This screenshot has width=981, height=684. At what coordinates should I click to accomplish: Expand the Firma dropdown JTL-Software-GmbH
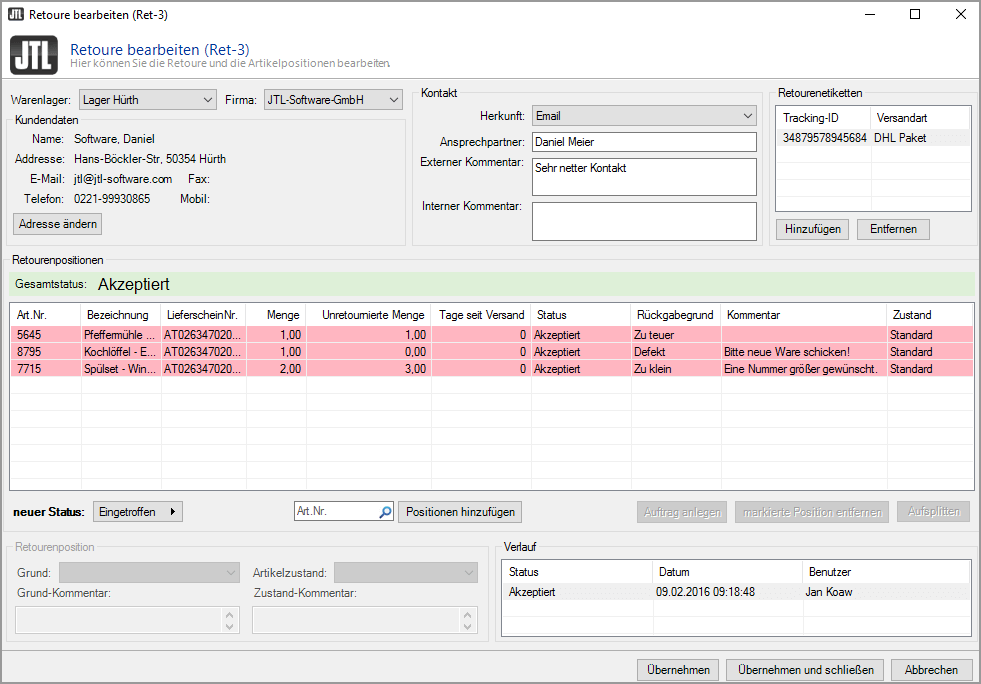(x=332, y=100)
